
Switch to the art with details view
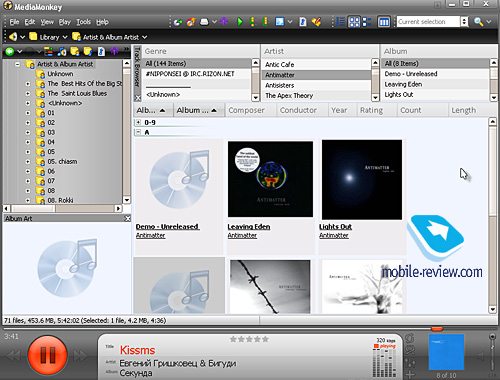(367, 22)
